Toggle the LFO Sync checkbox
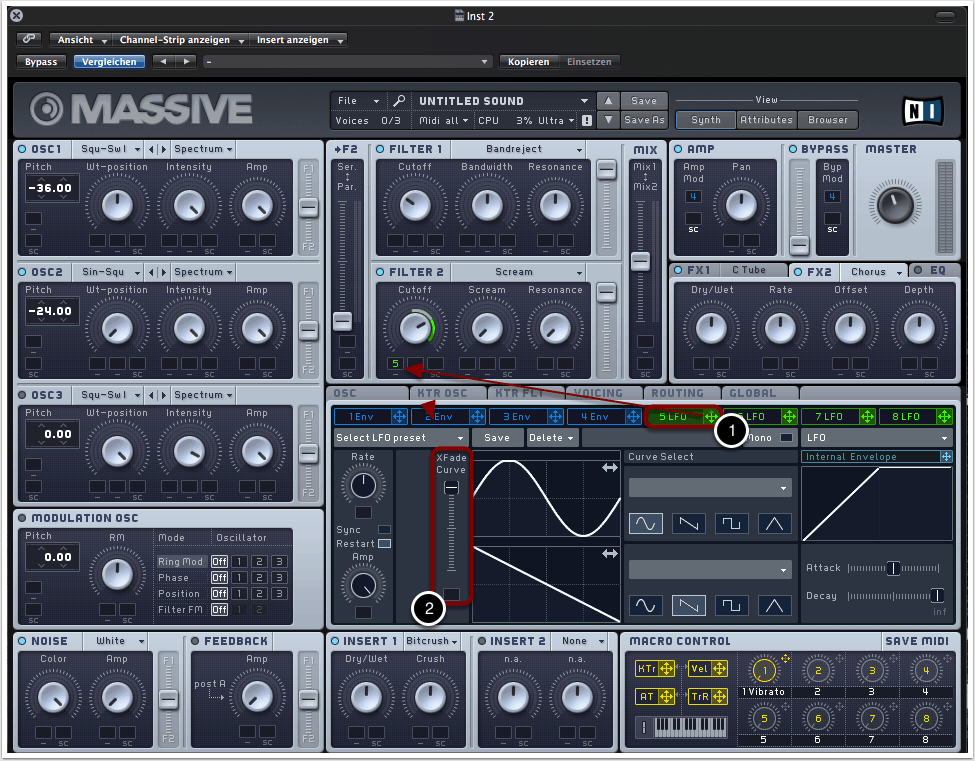 tap(384, 529)
